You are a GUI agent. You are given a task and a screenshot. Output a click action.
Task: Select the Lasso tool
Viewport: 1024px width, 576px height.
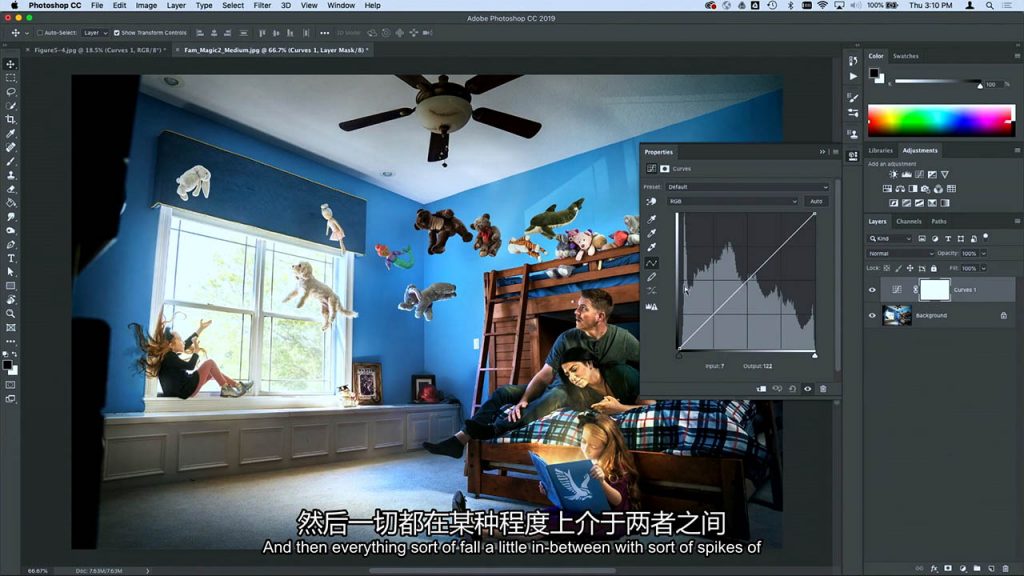pyautogui.click(x=10, y=91)
